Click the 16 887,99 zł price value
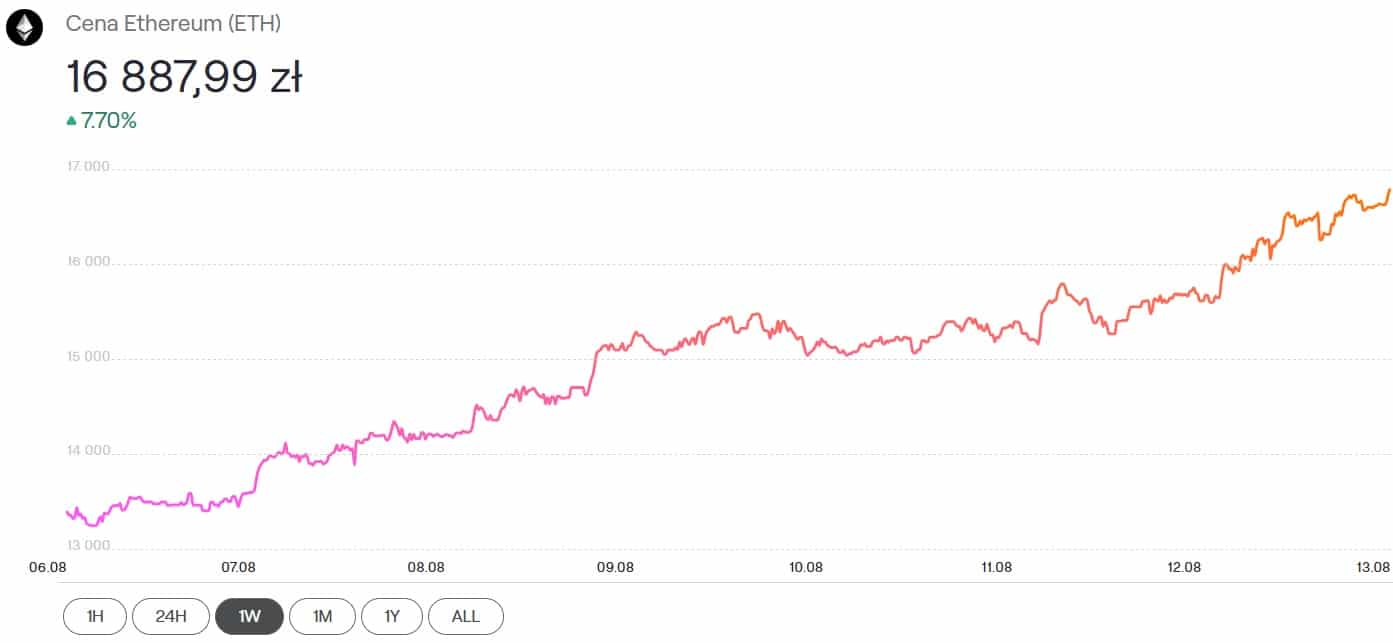This screenshot has width=1393, height=643. pyautogui.click(x=184, y=77)
